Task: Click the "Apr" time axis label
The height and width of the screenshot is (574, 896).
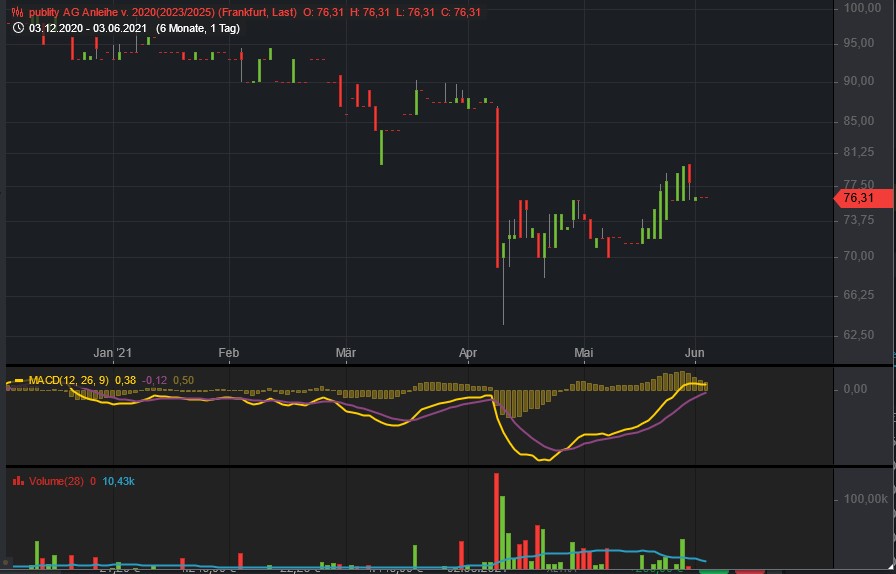Action: click(x=468, y=353)
